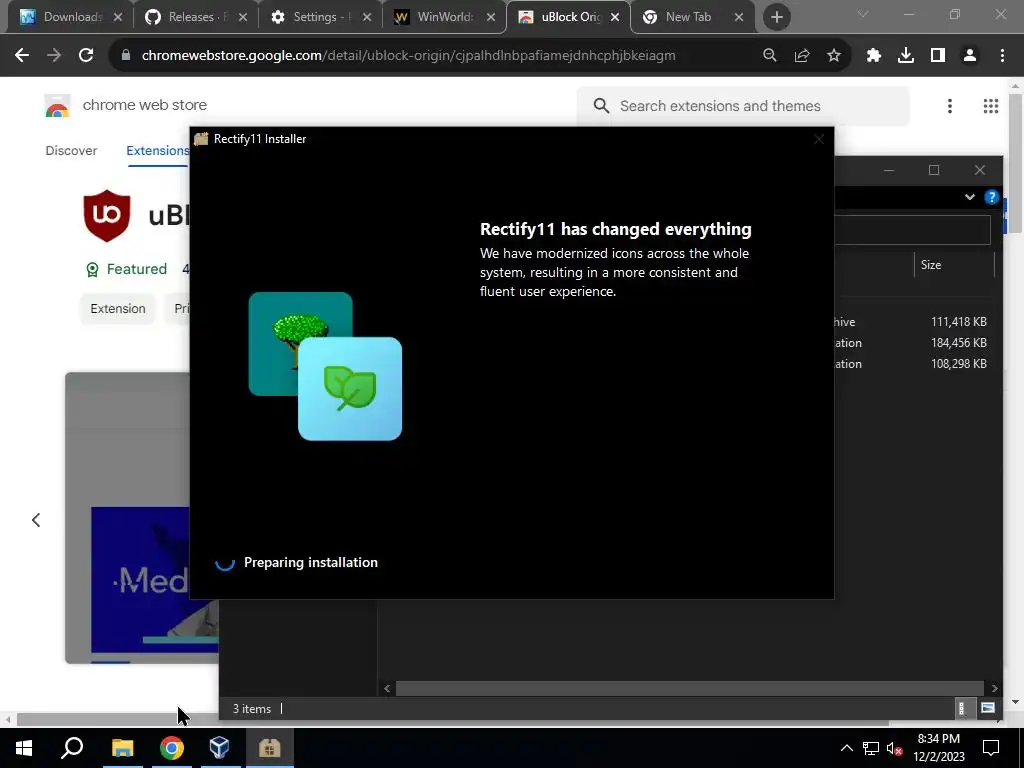Open the Discover section of the web store
The image size is (1024, 768).
[x=71, y=151]
